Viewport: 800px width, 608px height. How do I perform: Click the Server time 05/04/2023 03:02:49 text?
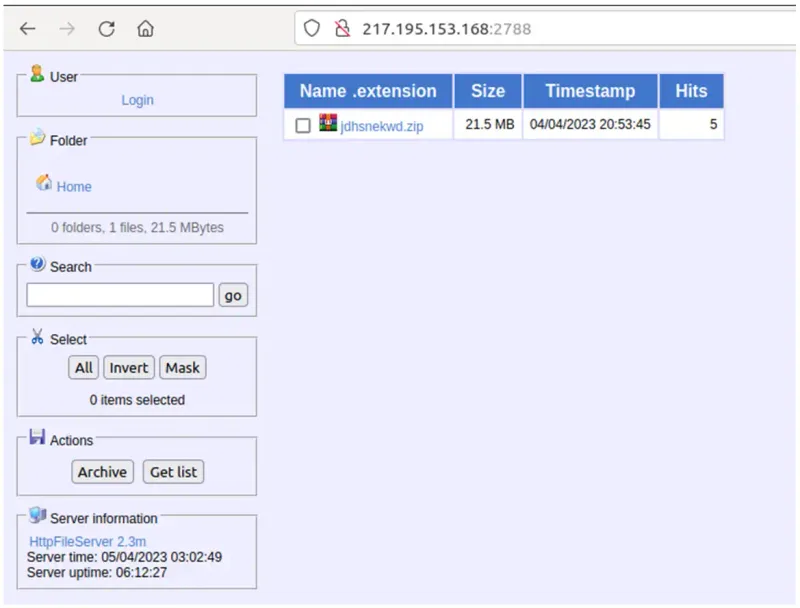pos(124,557)
